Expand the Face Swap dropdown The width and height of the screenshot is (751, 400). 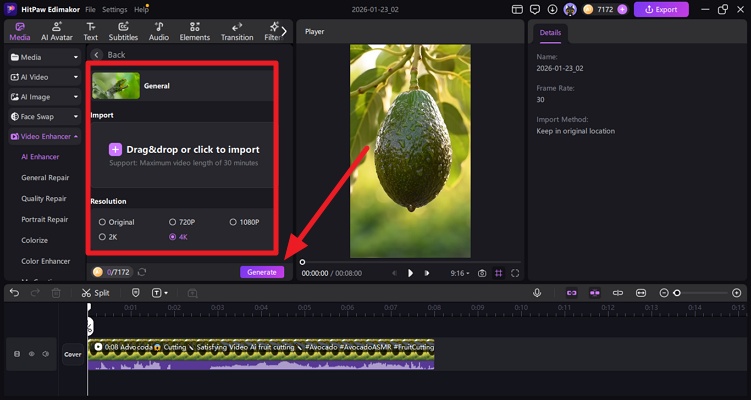(x=45, y=116)
